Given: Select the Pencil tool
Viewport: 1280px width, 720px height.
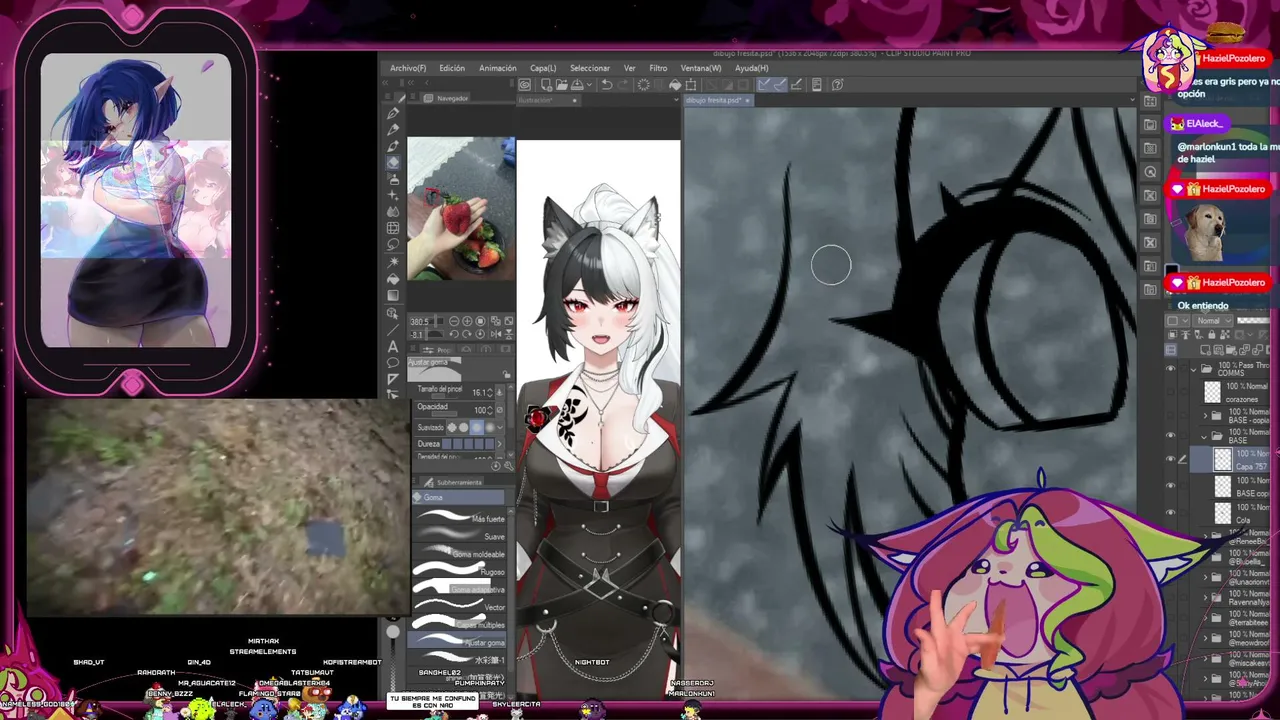Looking at the screenshot, I should coord(393,130).
